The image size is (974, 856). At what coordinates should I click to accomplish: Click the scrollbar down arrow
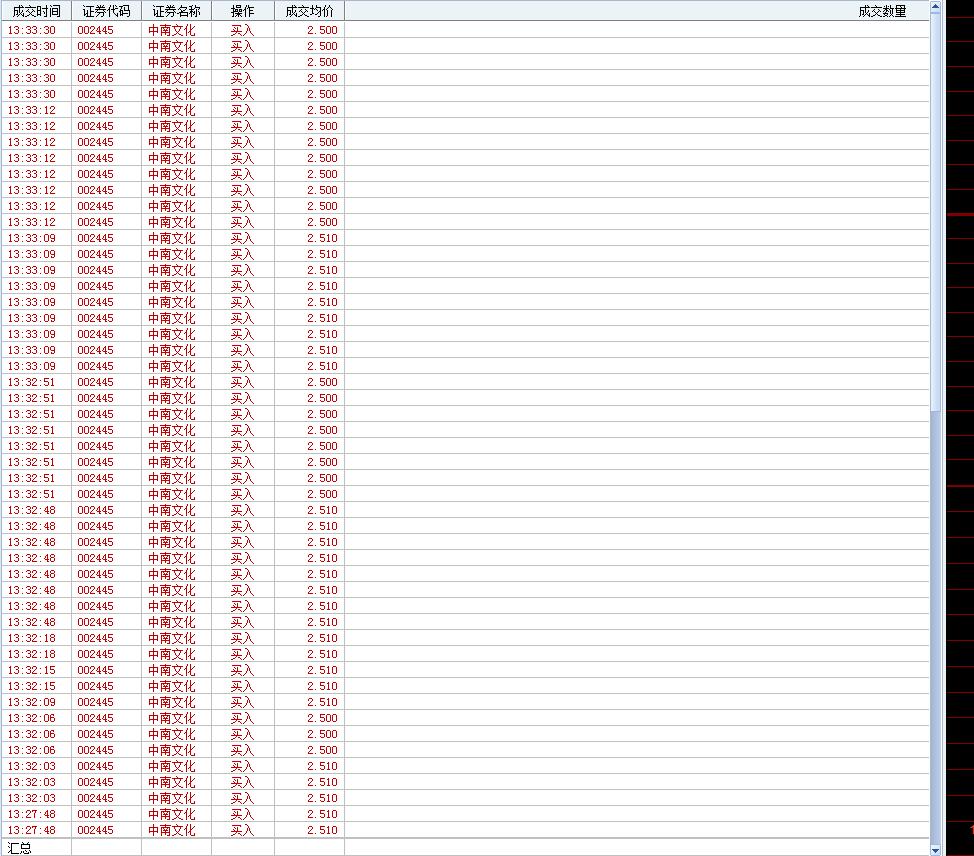(935, 849)
